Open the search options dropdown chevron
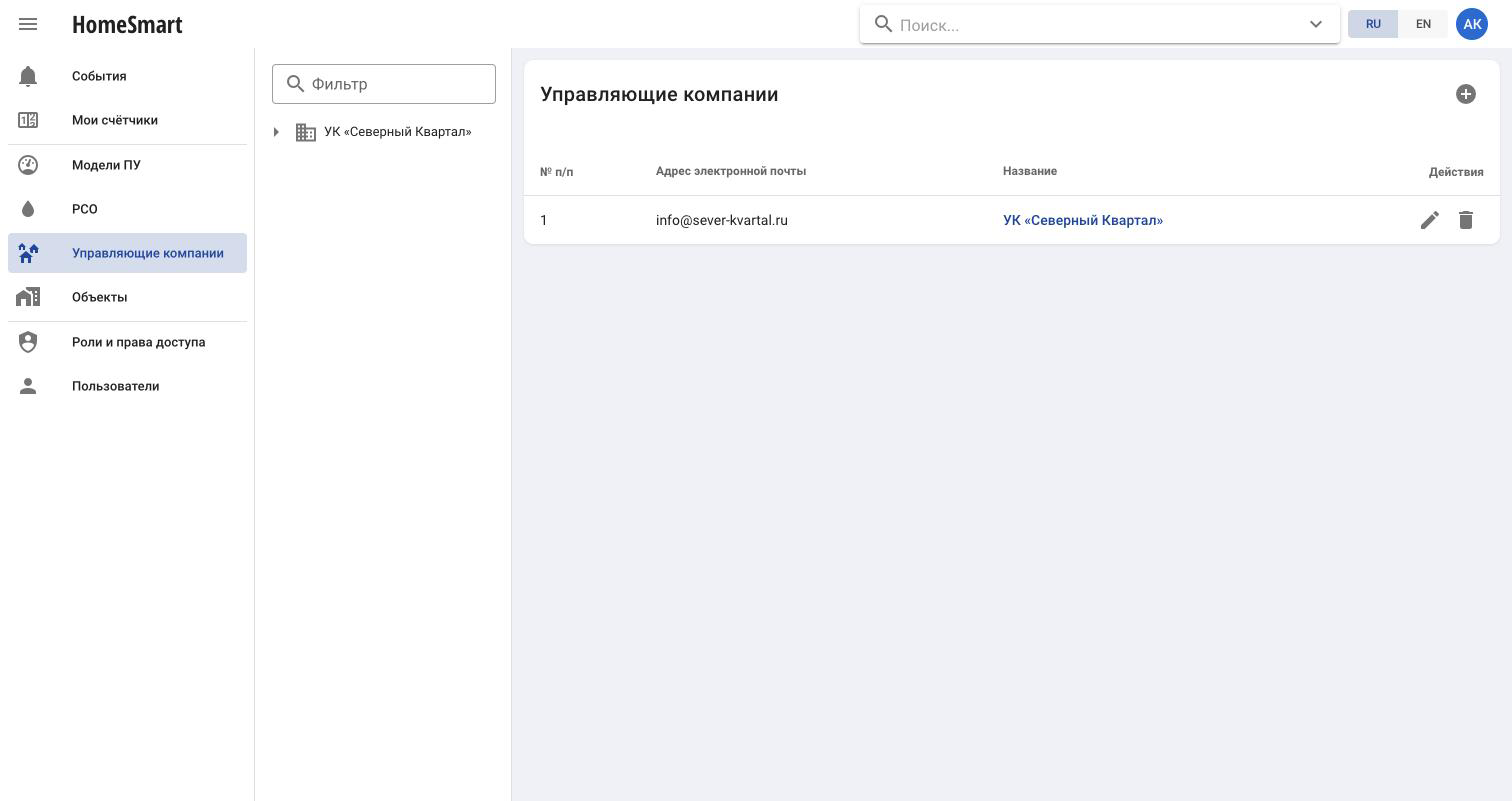The height and width of the screenshot is (801, 1512). pos(1316,24)
